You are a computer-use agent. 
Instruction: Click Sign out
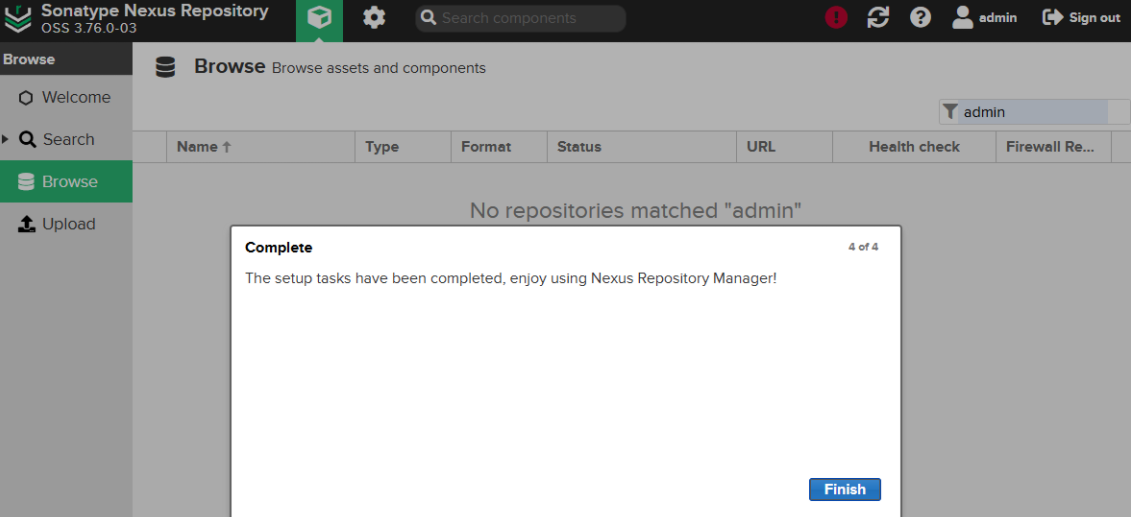click(x=1081, y=18)
